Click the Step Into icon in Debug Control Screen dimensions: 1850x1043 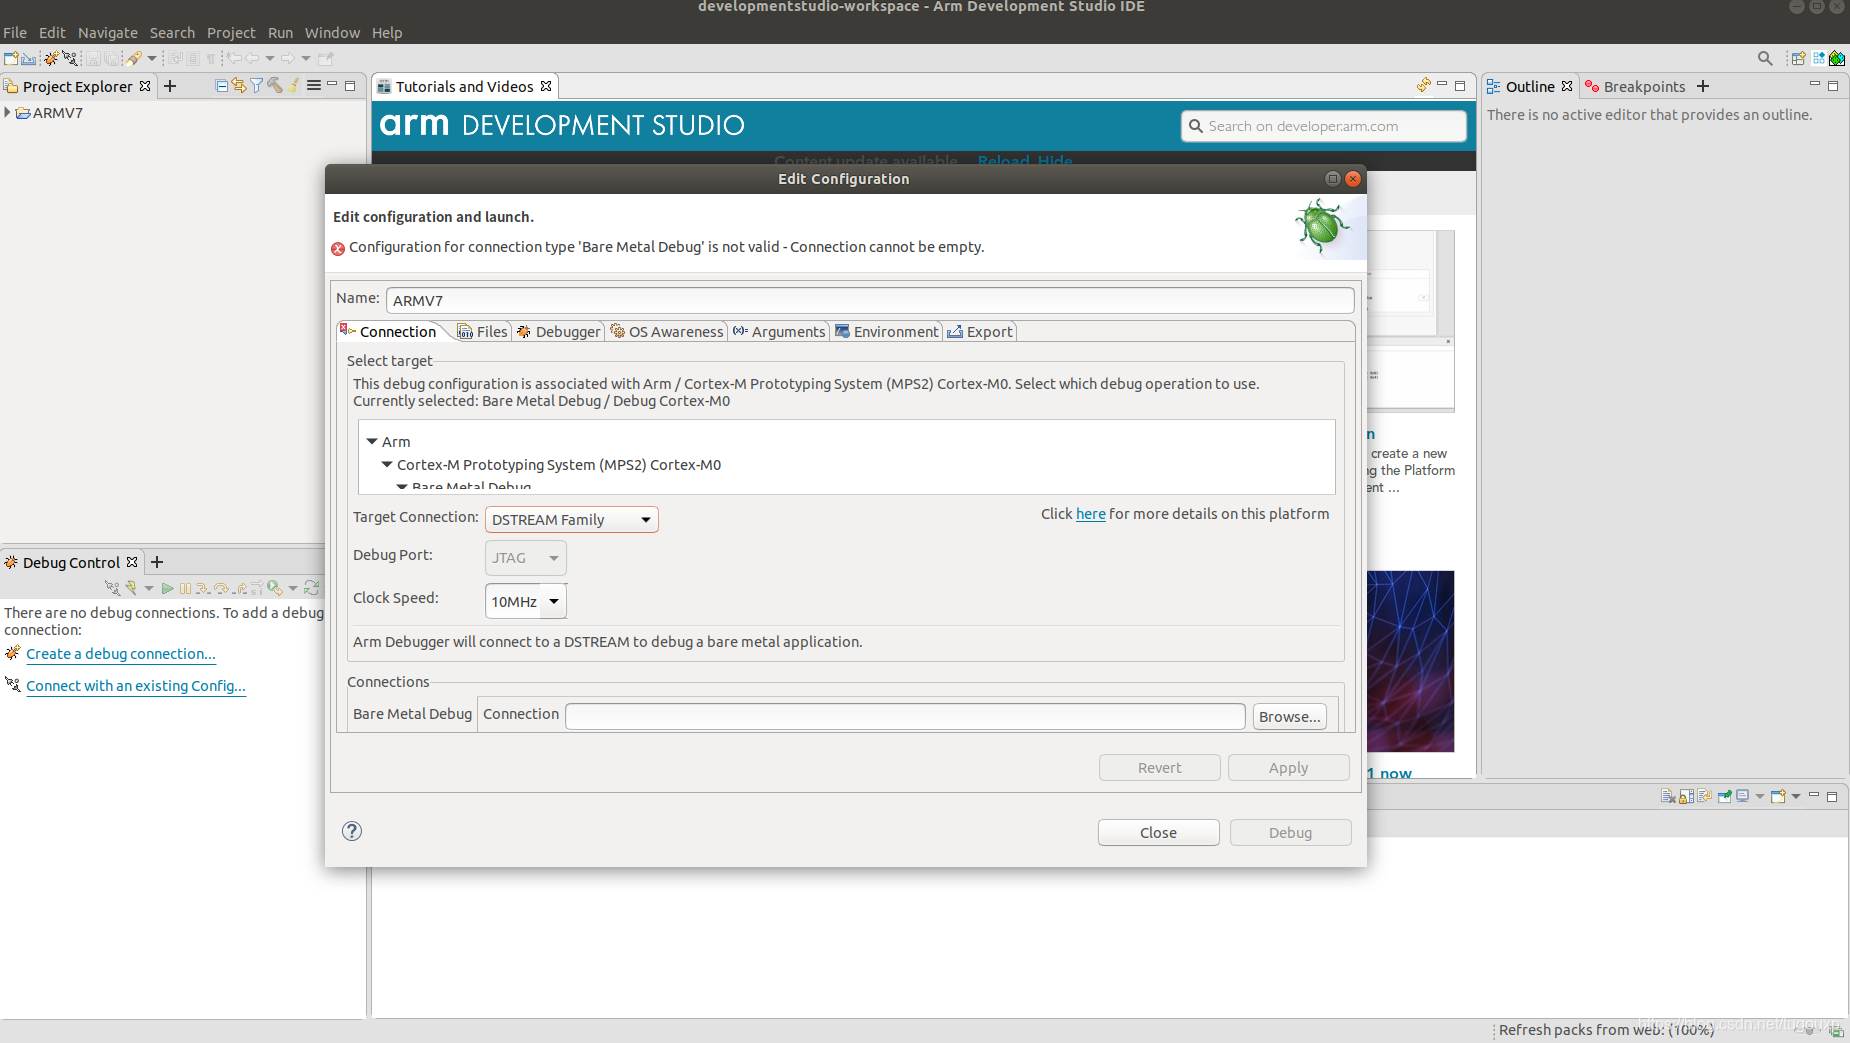pos(203,588)
